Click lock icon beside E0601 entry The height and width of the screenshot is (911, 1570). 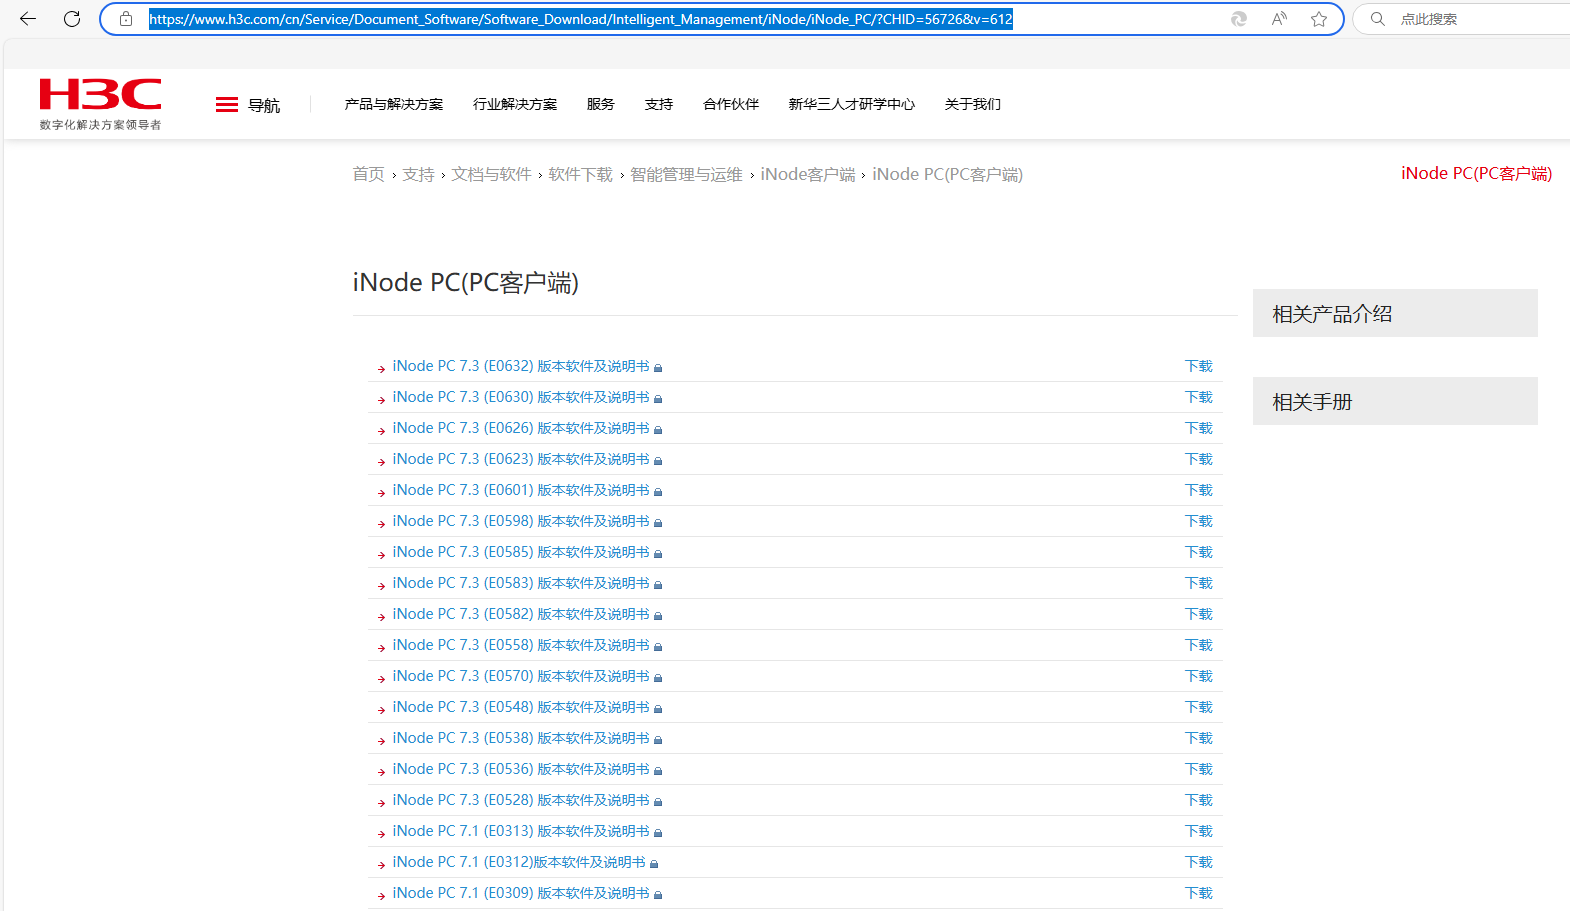point(658,492)
